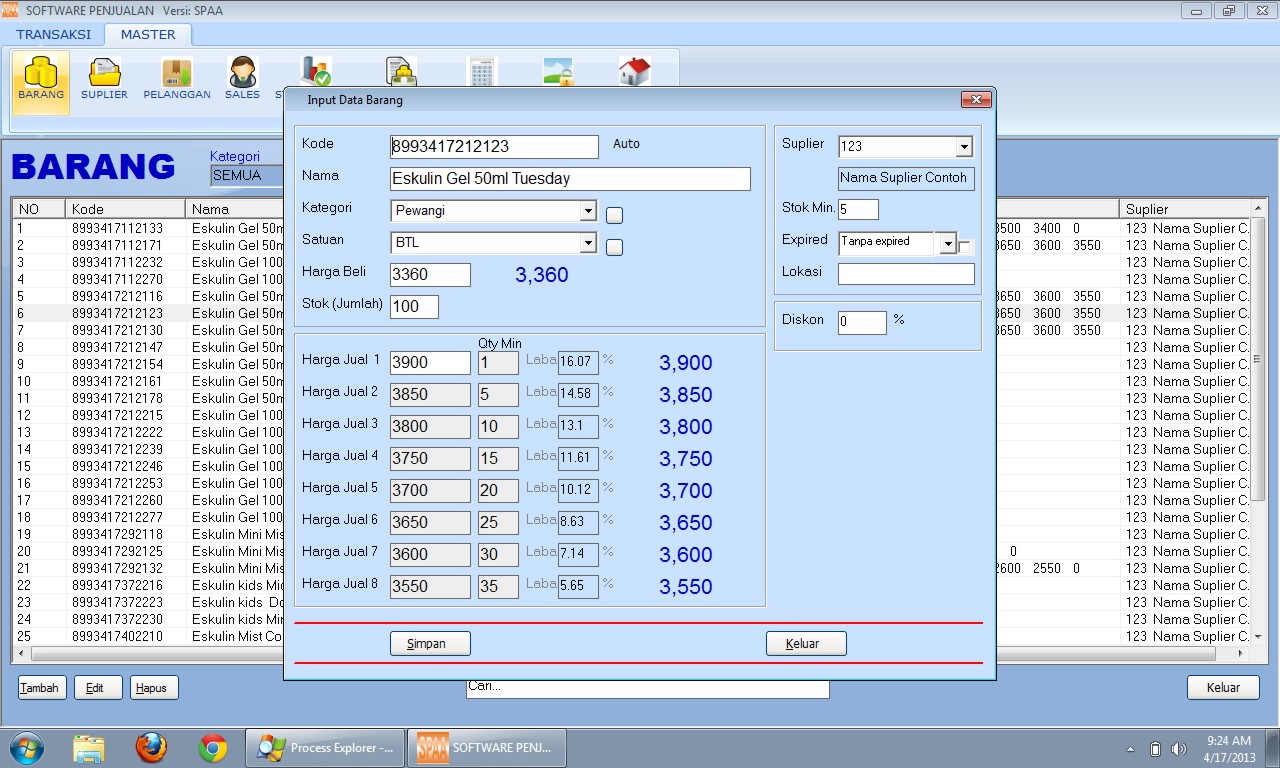Select row with Kode 8993417112133
Image resolution: width=1280 pixels, height=768 pixels.
[x=150, y=228]
